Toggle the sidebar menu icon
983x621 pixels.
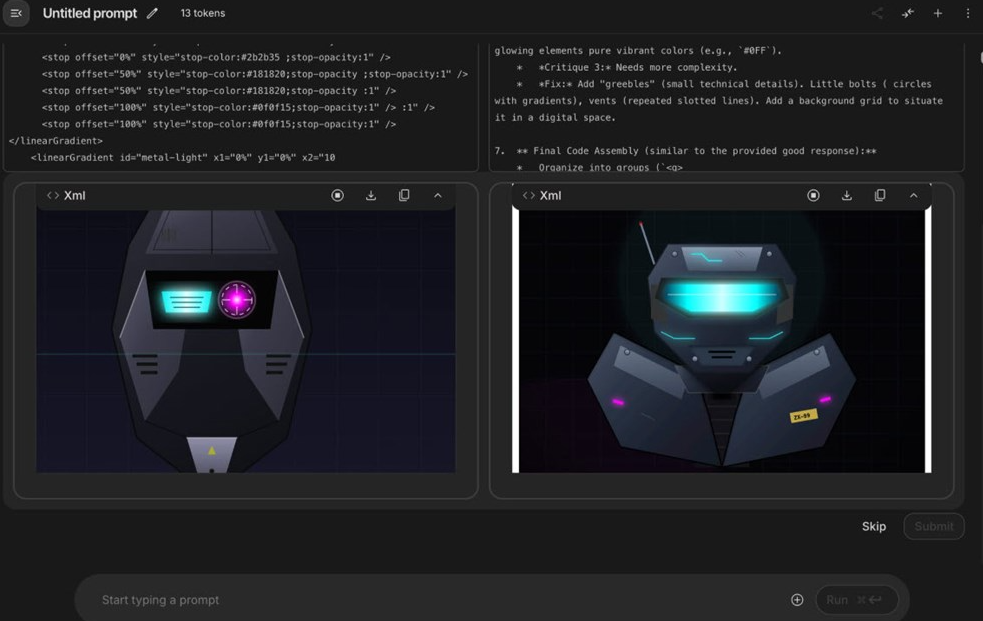point(16,13)
